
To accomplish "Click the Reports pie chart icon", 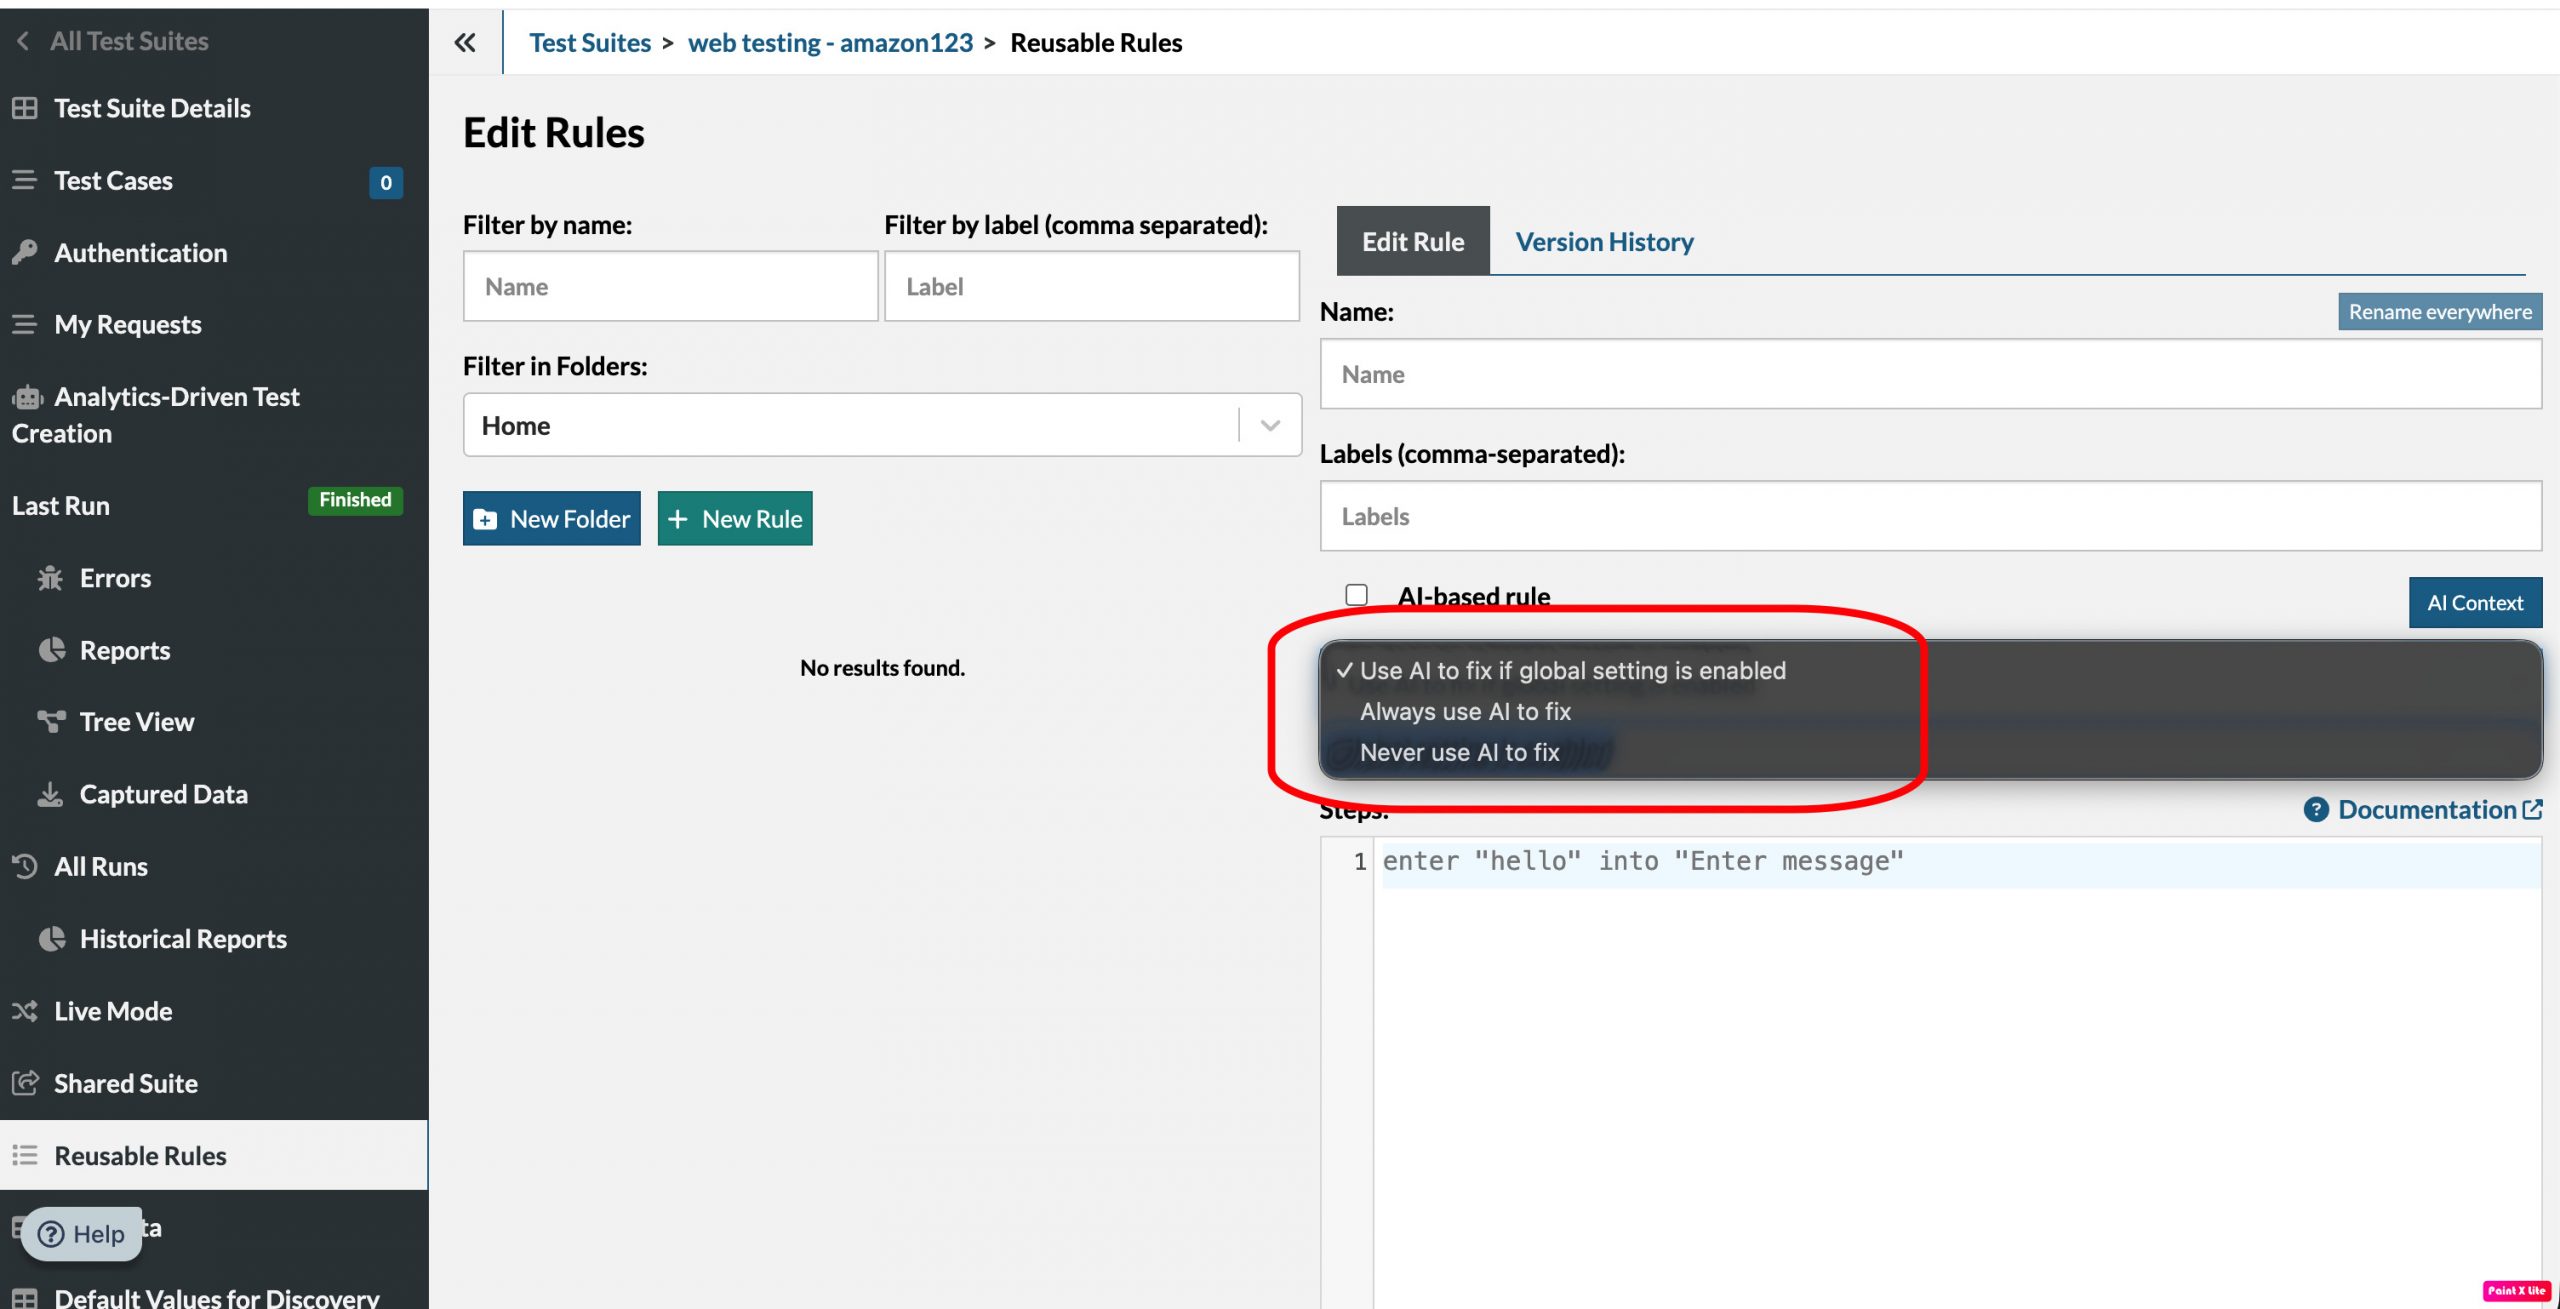I will coord(52,650).
